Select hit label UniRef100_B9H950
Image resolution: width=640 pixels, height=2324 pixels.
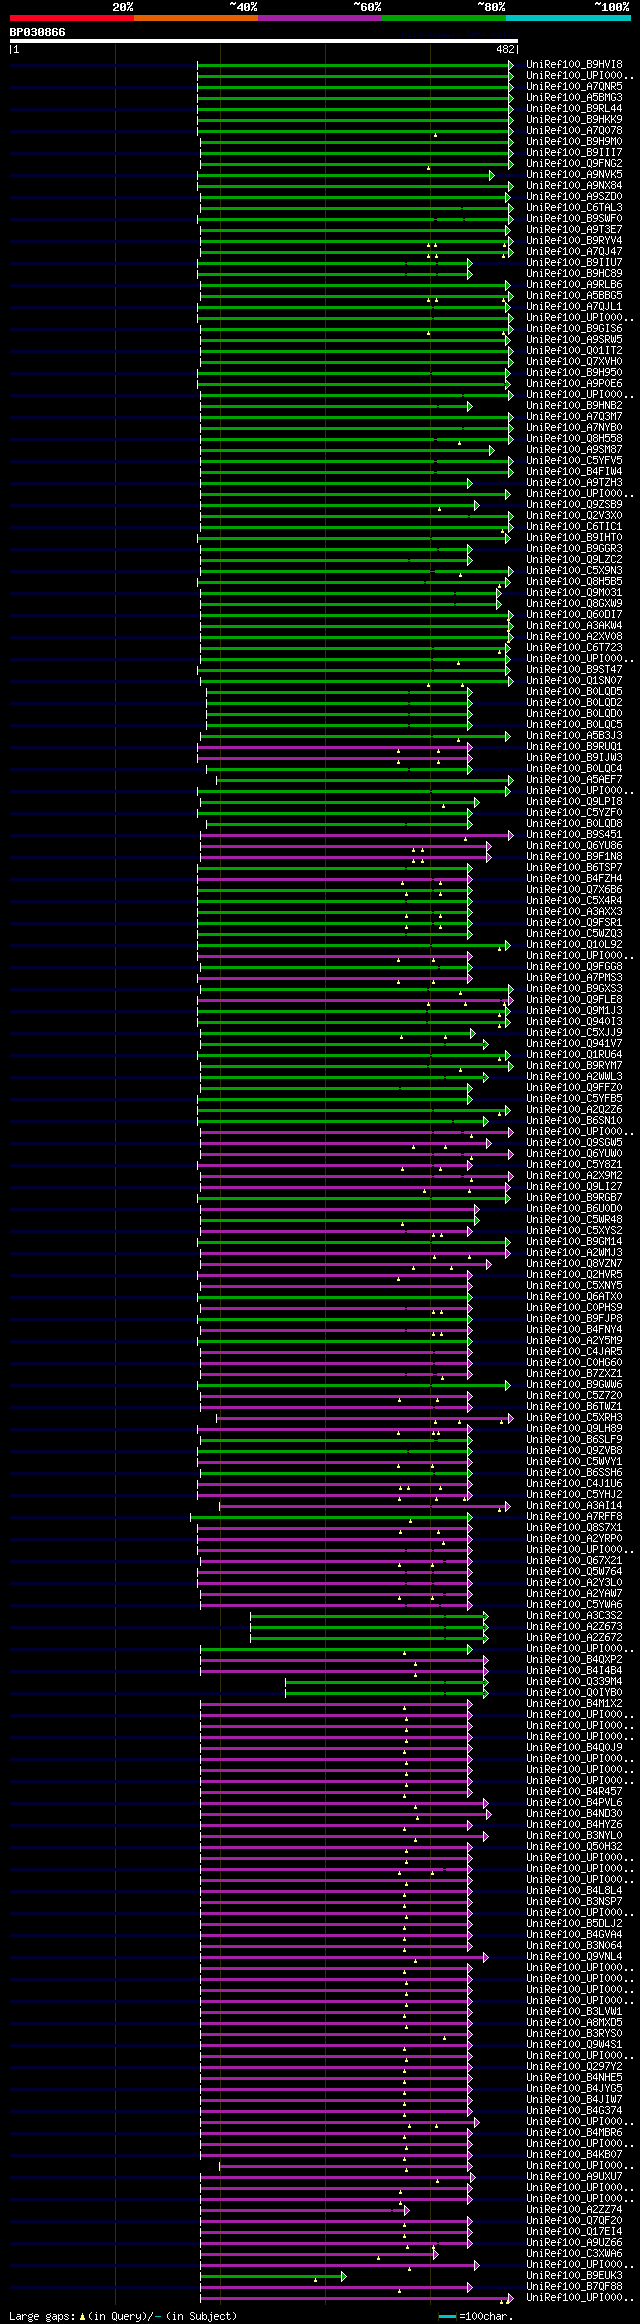(575, 372)
